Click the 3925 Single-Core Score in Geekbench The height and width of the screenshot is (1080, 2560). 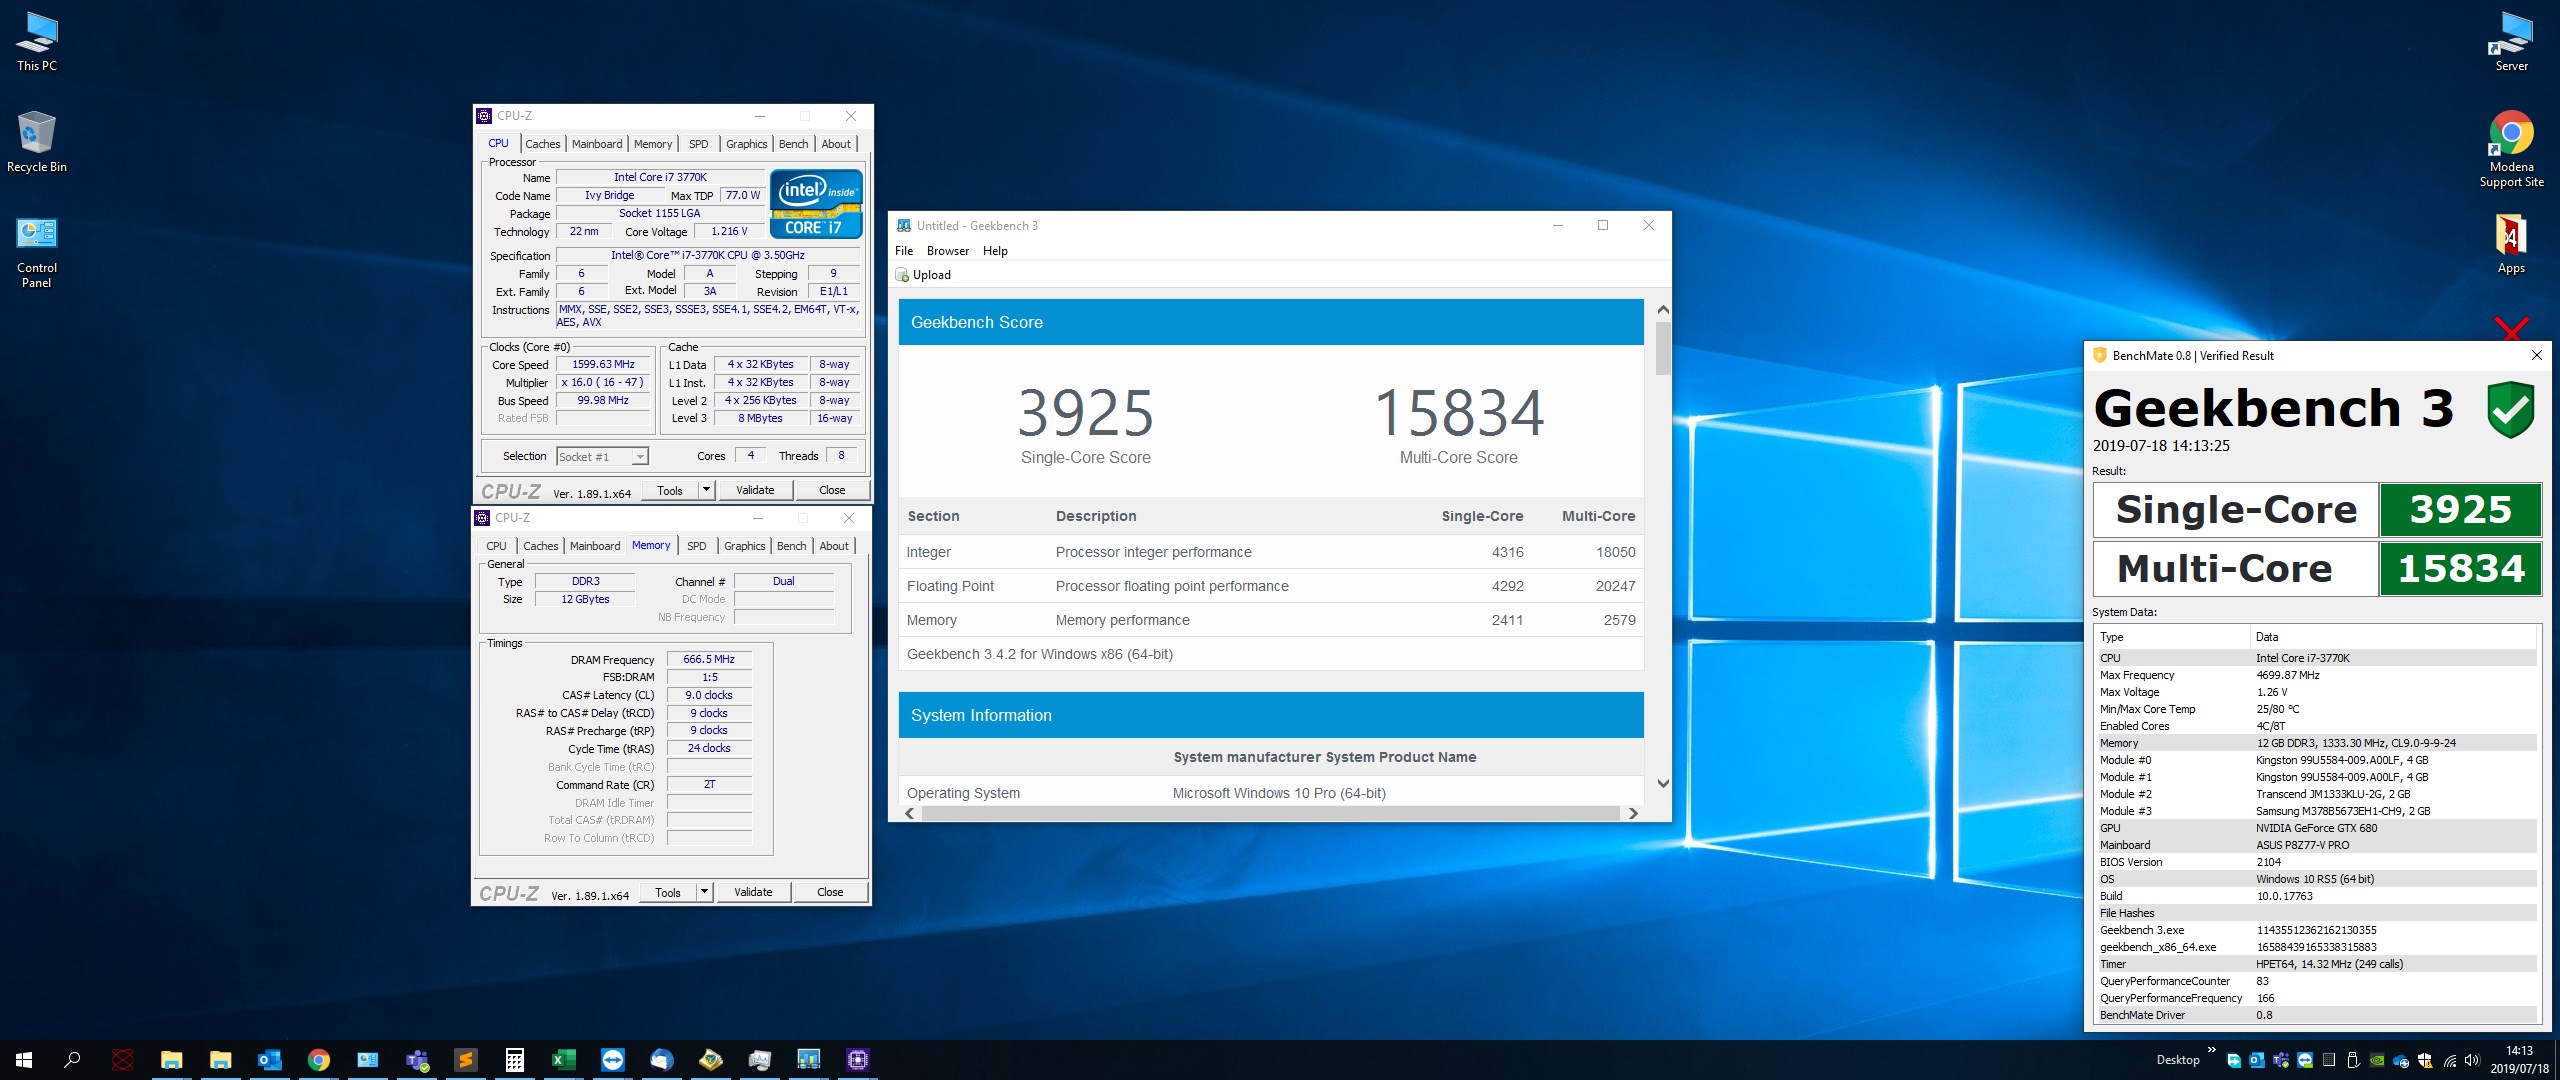pos(1085,413)
